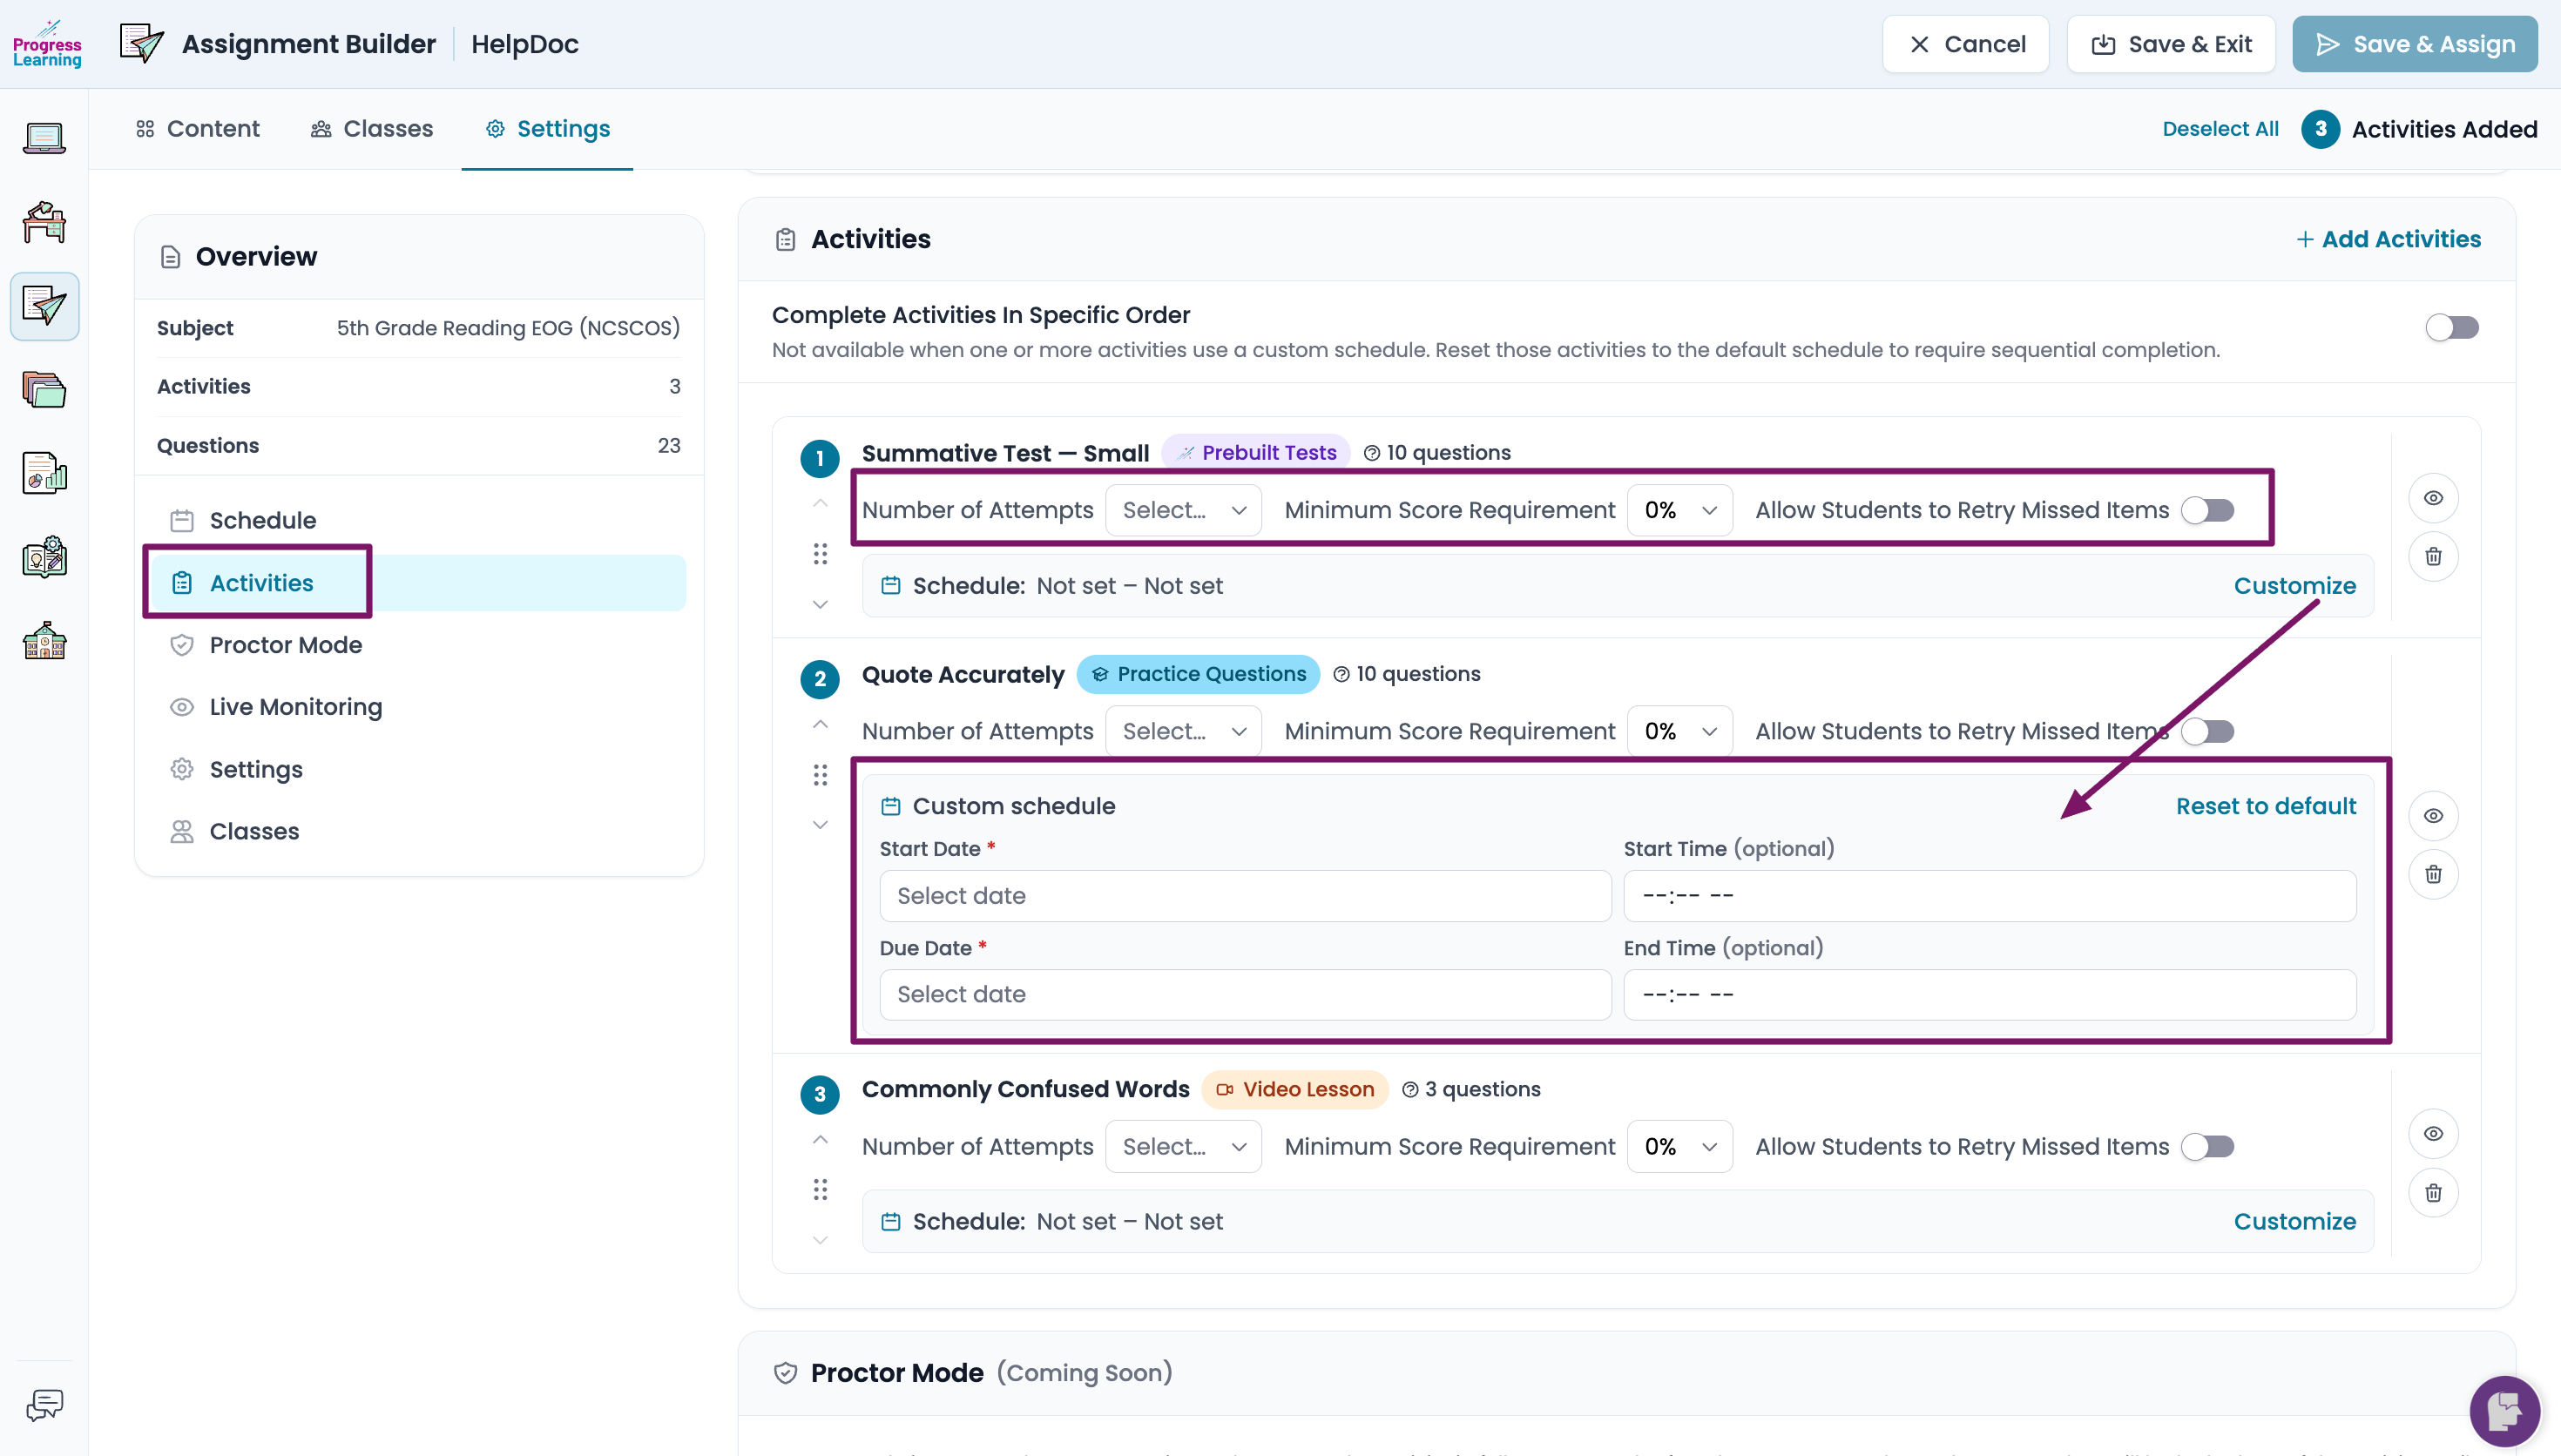Click the Proctor Mode shield icon in section header

(785, 1374)
